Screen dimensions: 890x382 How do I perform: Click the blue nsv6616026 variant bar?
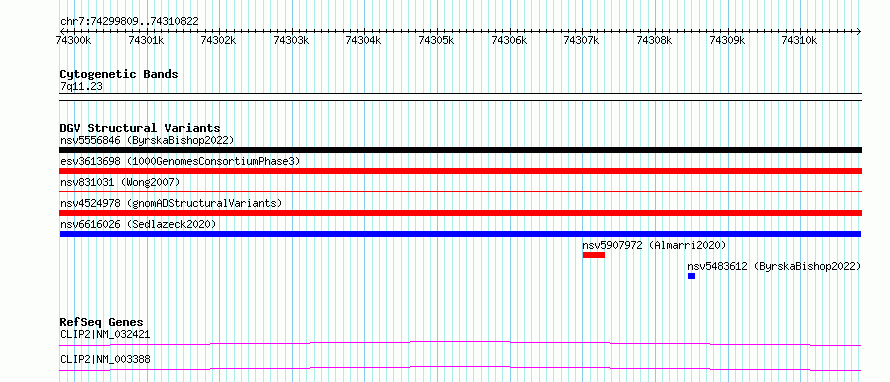point(460,234)
